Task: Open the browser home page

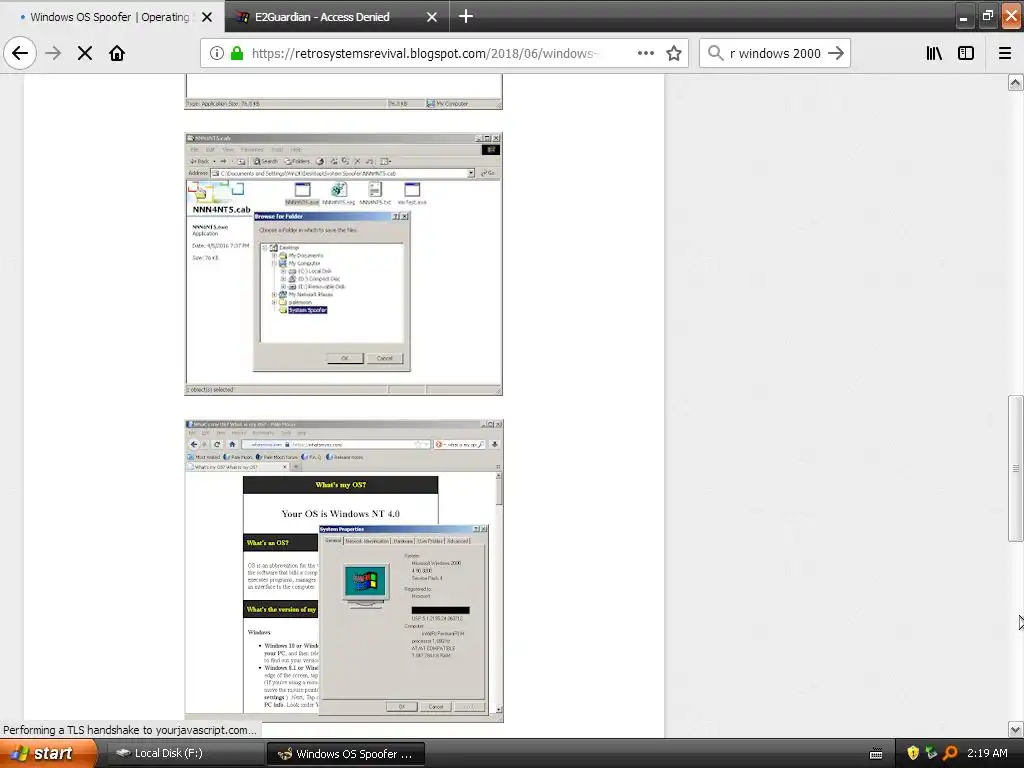Action: pyautogui.click(x=117, y=53)
